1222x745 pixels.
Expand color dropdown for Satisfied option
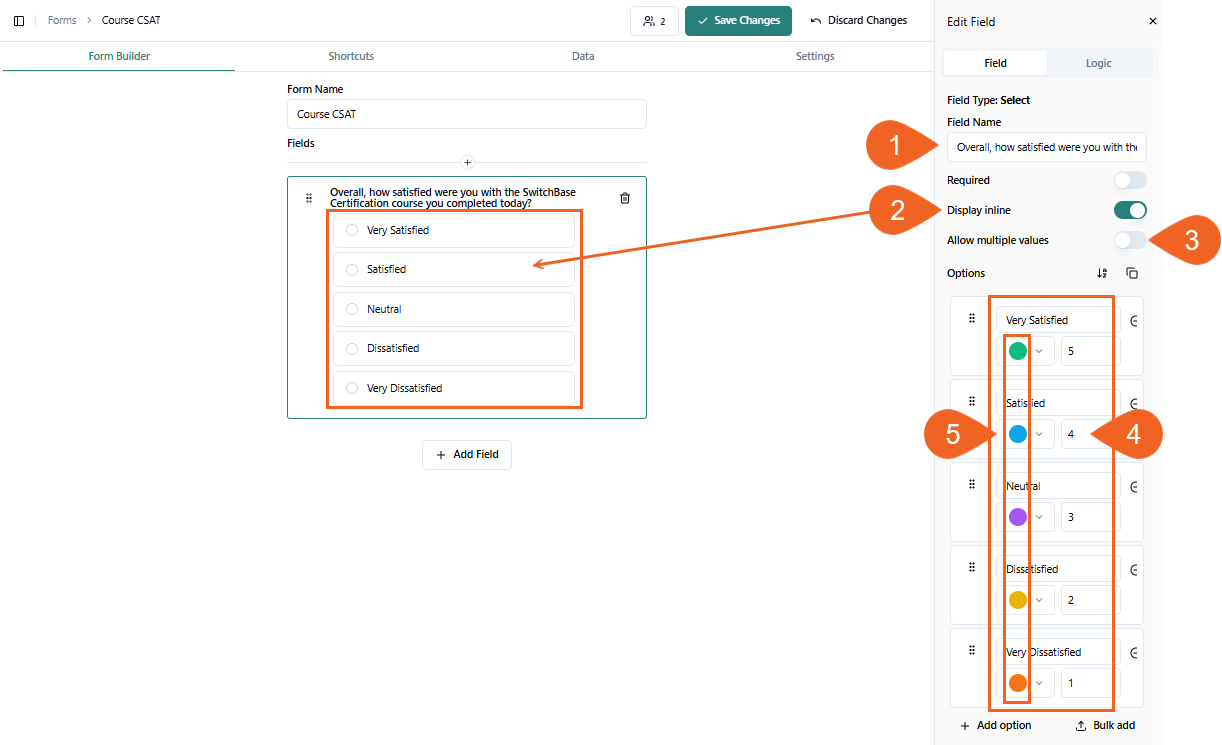tap(1039, 434)
